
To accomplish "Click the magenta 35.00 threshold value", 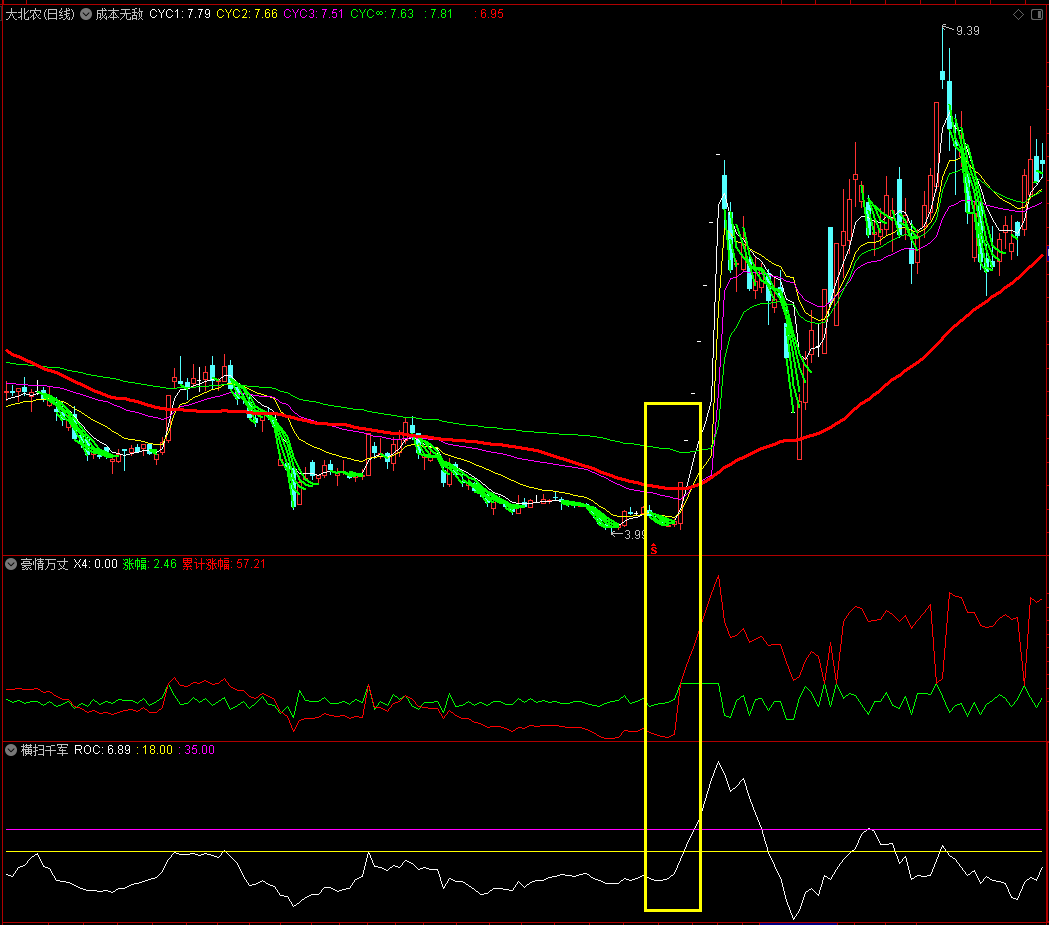I will (x=197, y=750).
